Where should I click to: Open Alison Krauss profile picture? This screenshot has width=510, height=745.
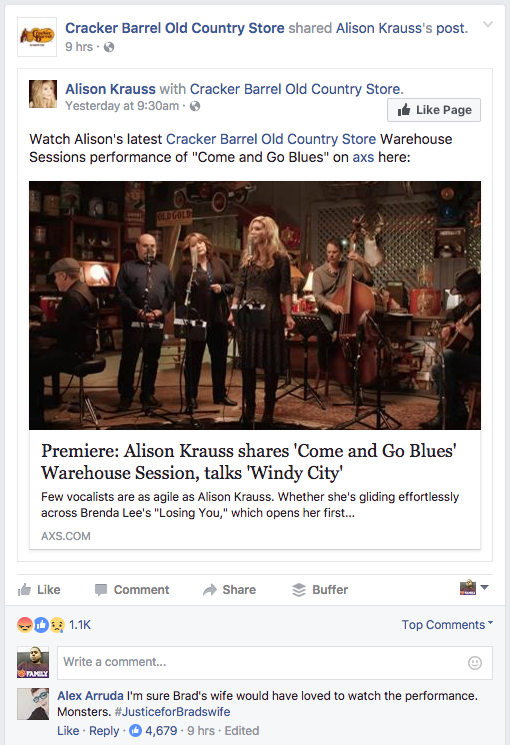43,94
